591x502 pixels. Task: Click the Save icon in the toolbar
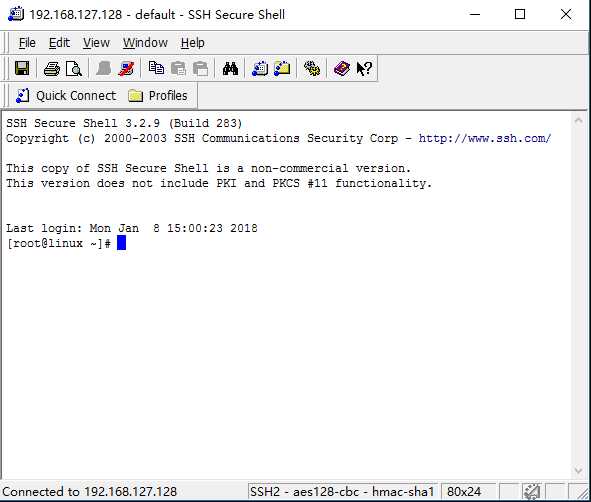pos(22,69)
